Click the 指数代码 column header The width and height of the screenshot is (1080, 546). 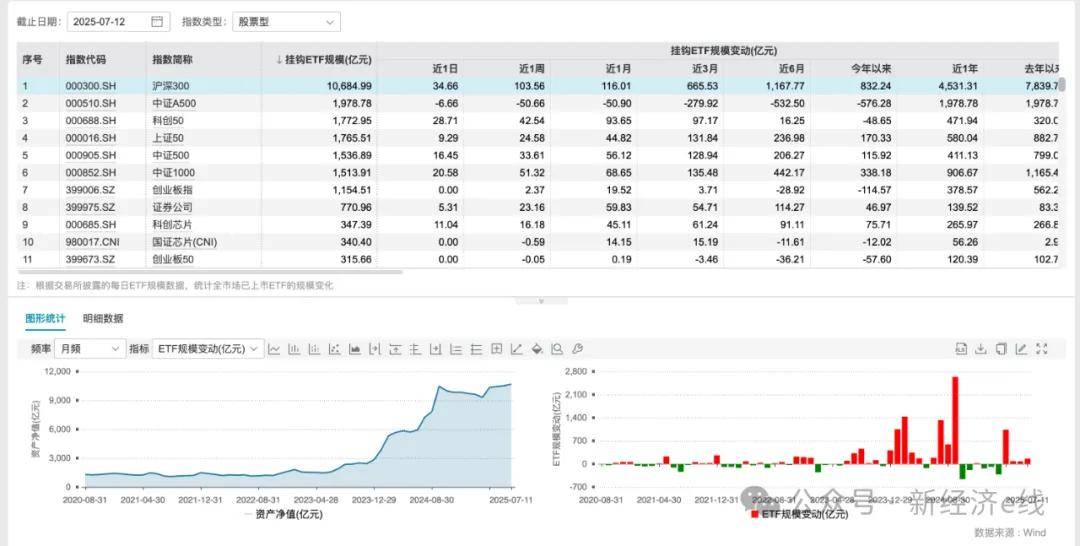click(86, 60)
